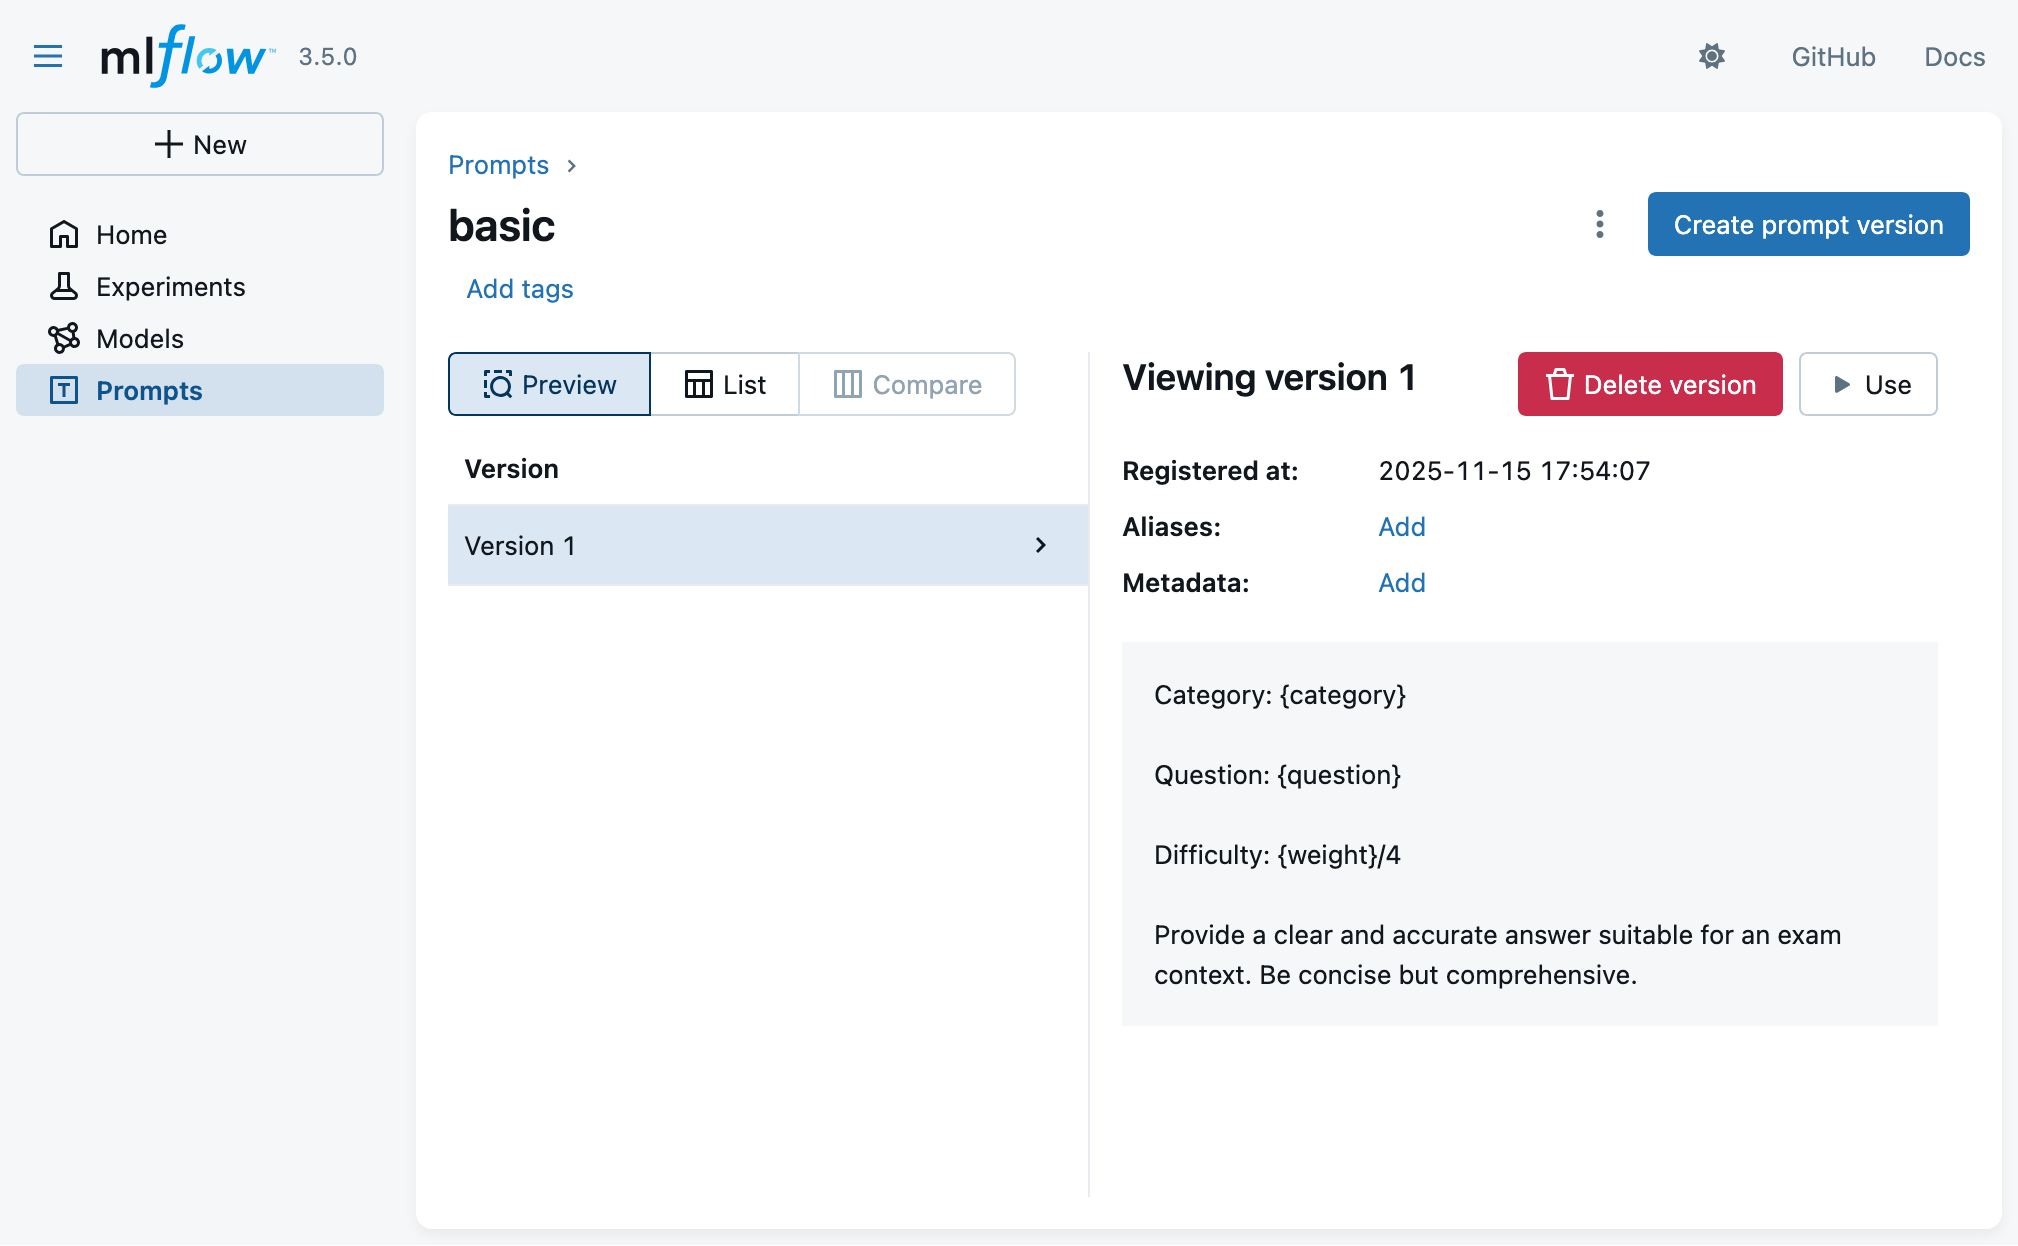The height and width of the screenshot is (1246, 2018).
Task: Click the Use play button
Action: [1867, 384]
